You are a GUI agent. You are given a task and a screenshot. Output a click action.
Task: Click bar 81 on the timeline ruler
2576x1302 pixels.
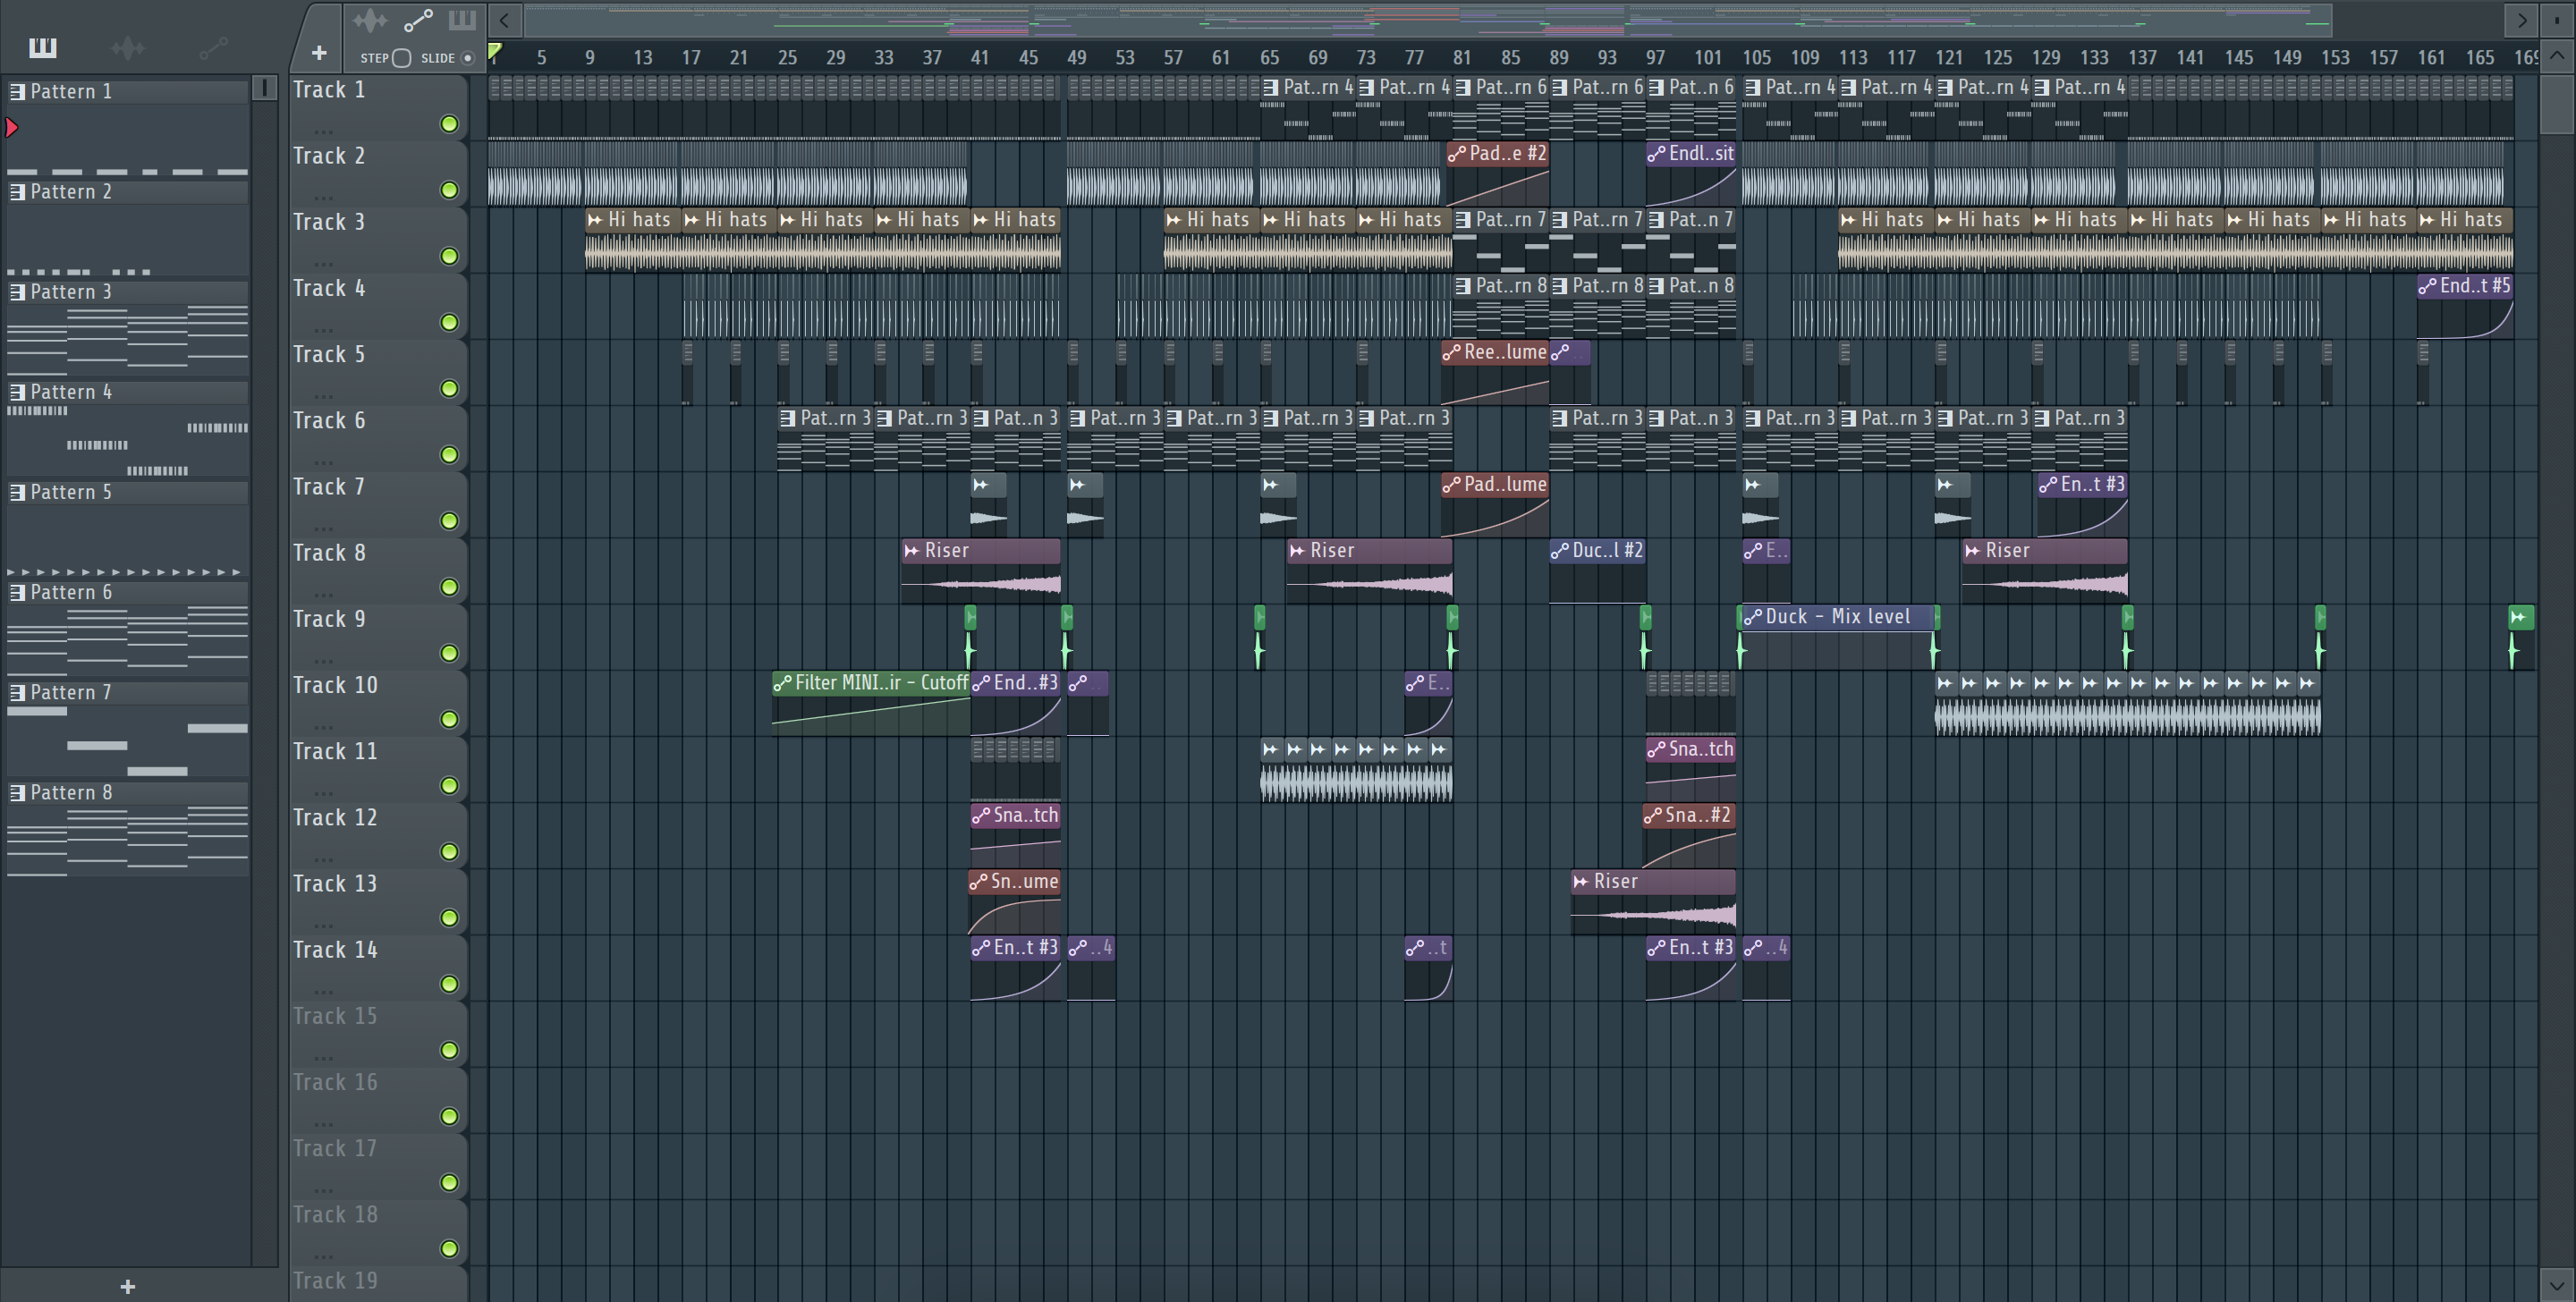(x=1462, y=58)
